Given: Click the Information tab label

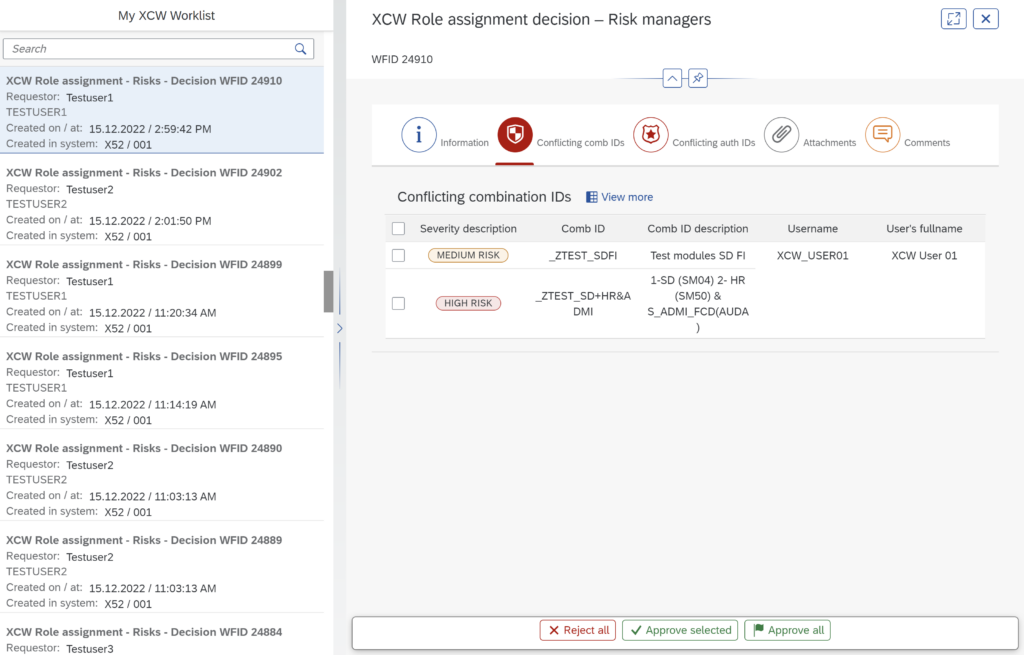Looking at the screenshot, I should coord(464,142).
